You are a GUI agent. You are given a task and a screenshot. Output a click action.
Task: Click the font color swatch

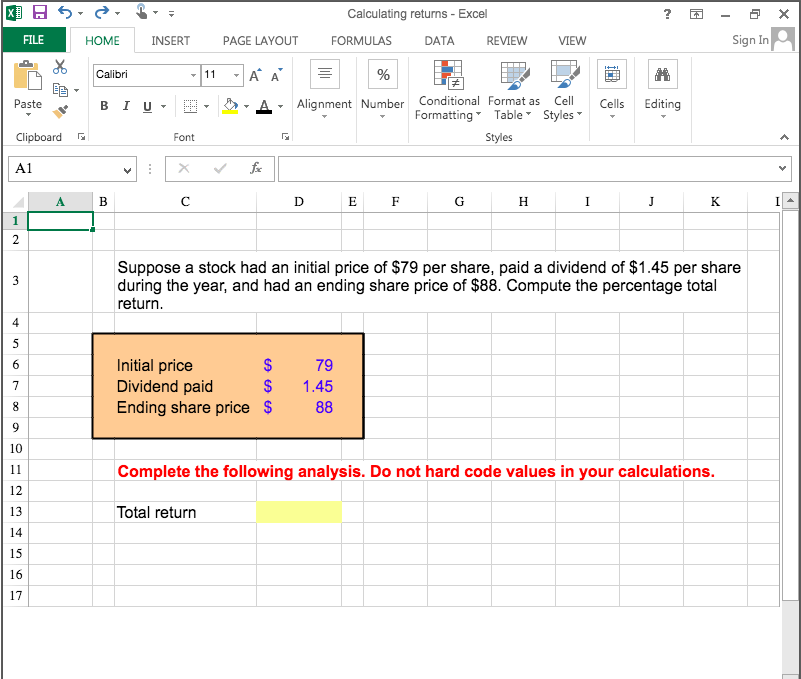click(266, 106)
